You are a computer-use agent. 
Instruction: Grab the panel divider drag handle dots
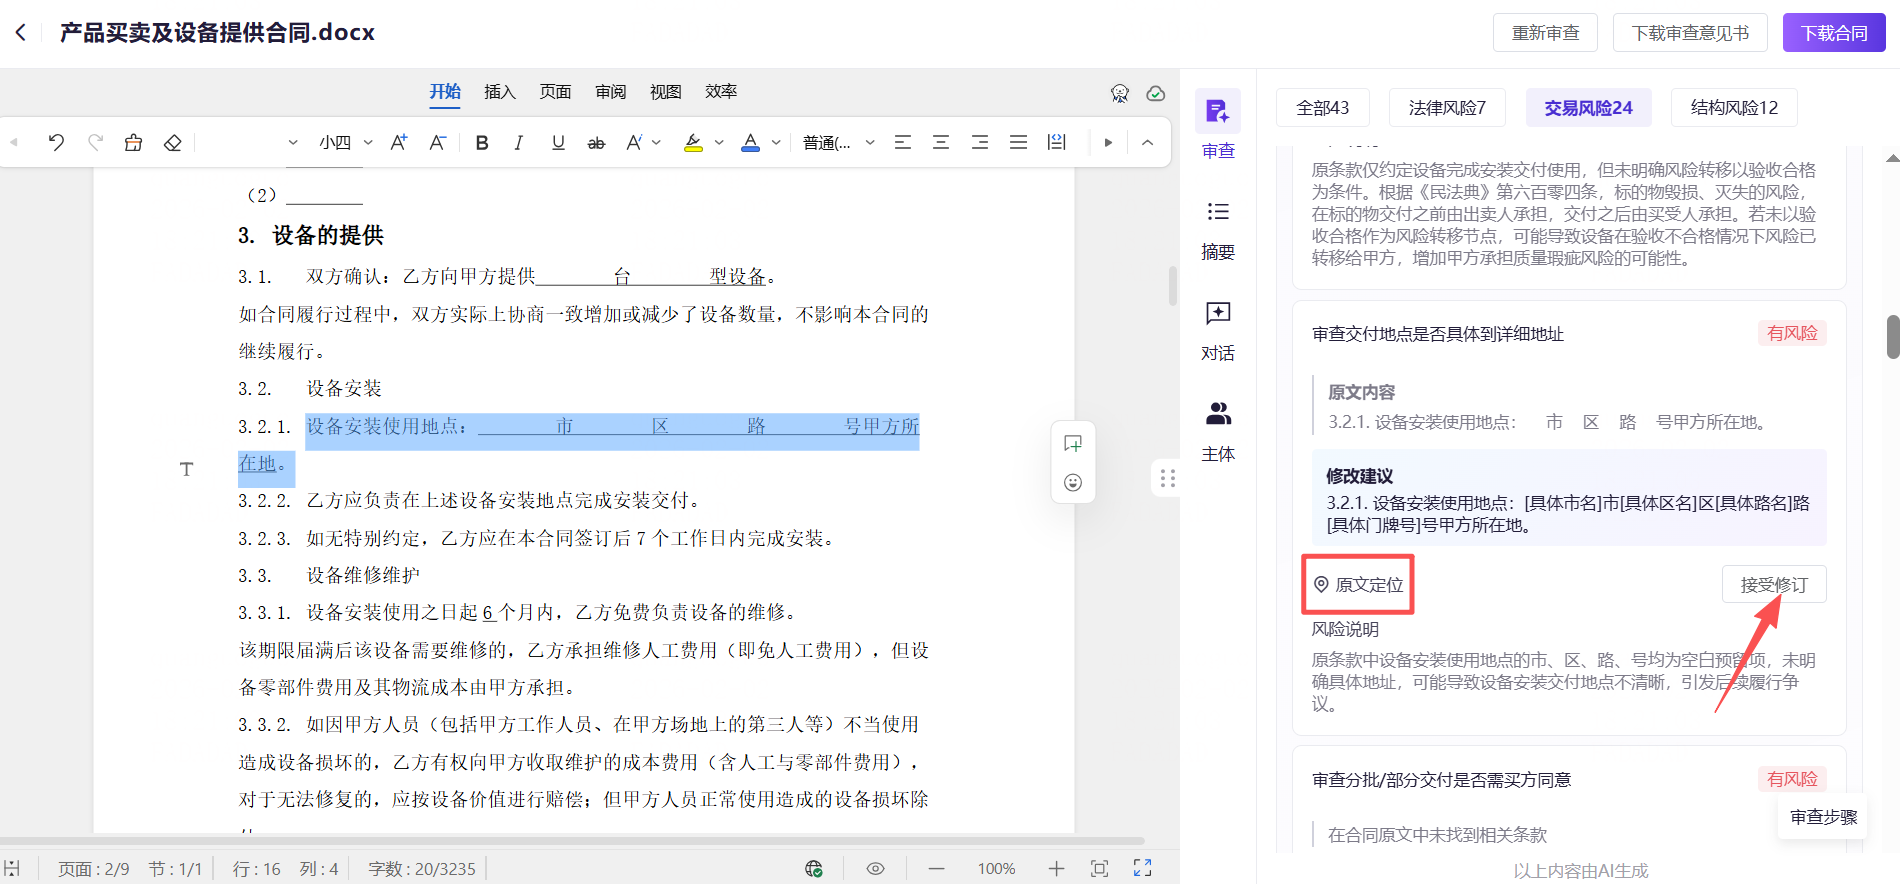1167,478
